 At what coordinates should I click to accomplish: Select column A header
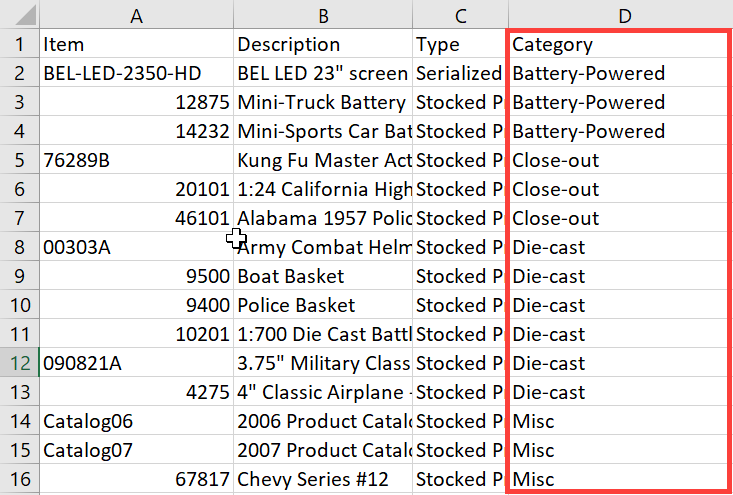(136, 15)
